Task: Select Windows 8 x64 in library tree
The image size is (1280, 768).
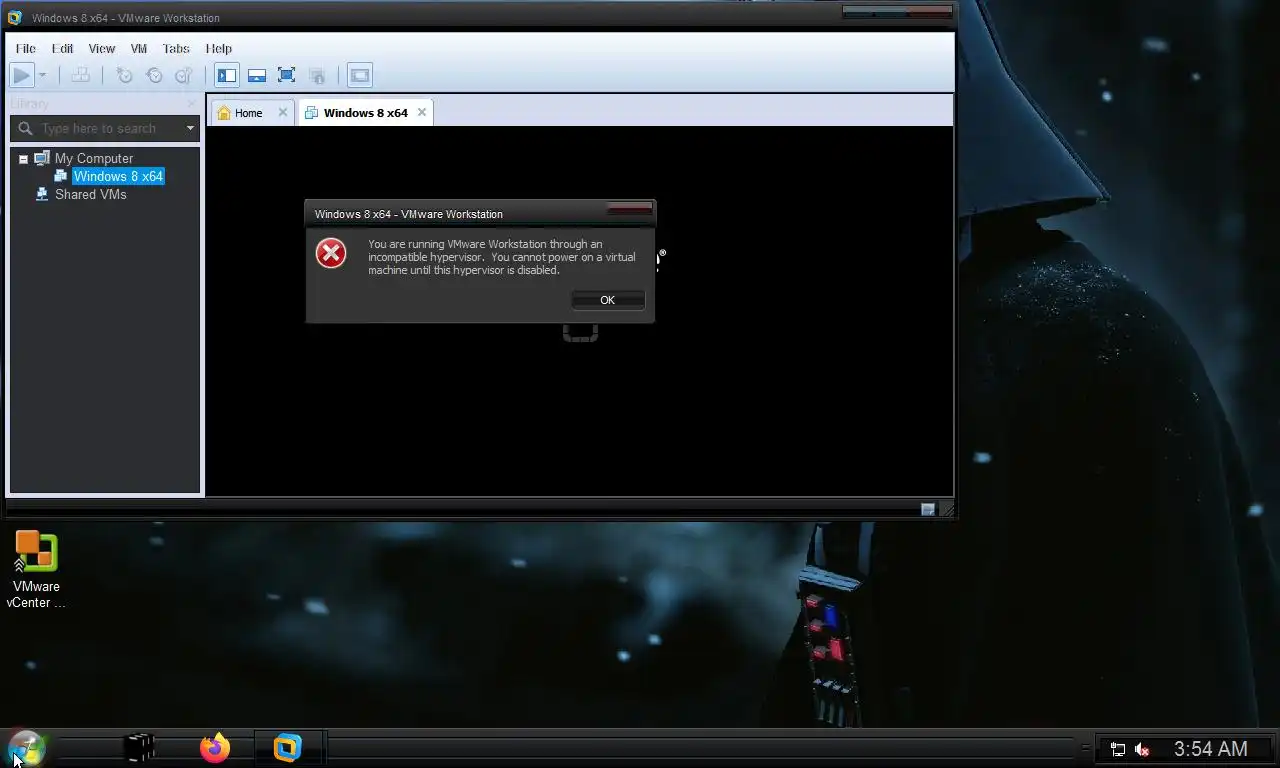Action: 118,176
